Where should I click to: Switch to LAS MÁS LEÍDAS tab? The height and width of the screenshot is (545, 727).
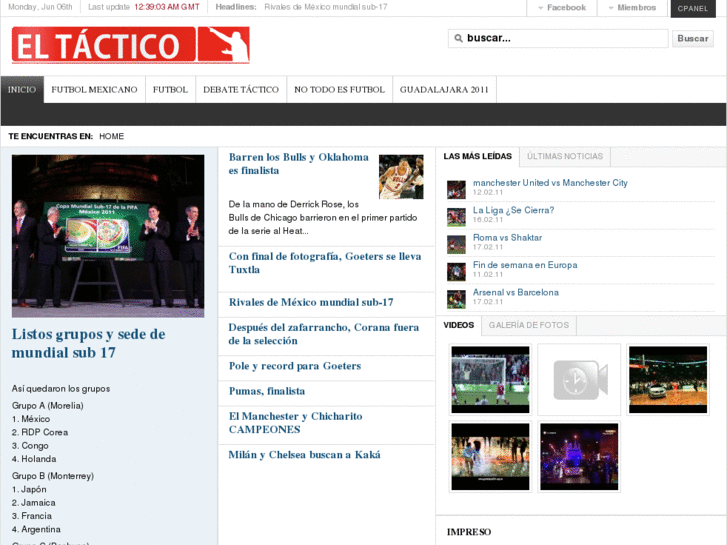pos(478,156)
